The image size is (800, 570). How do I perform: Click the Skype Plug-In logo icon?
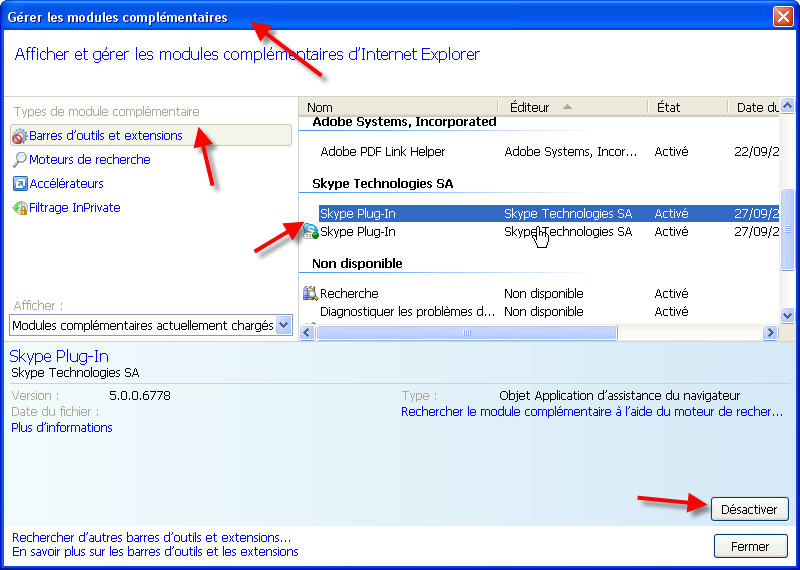[x=310, y=231]
